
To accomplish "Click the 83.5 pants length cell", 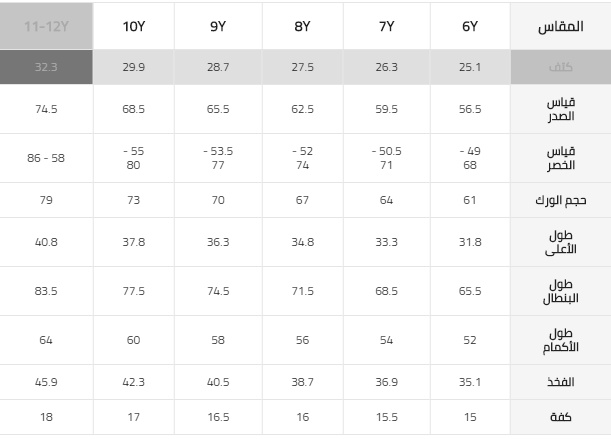I will [46, 291].
